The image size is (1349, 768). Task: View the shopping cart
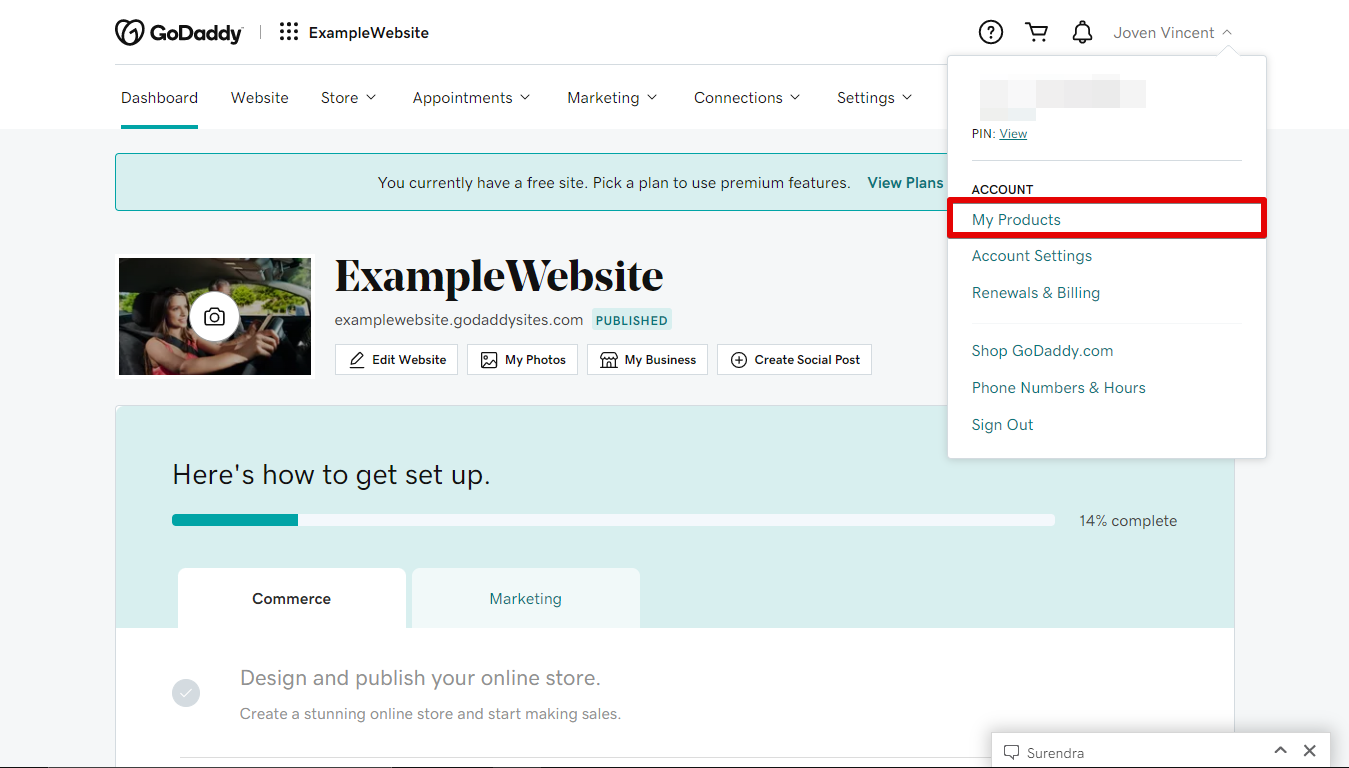pos(1036,31)
